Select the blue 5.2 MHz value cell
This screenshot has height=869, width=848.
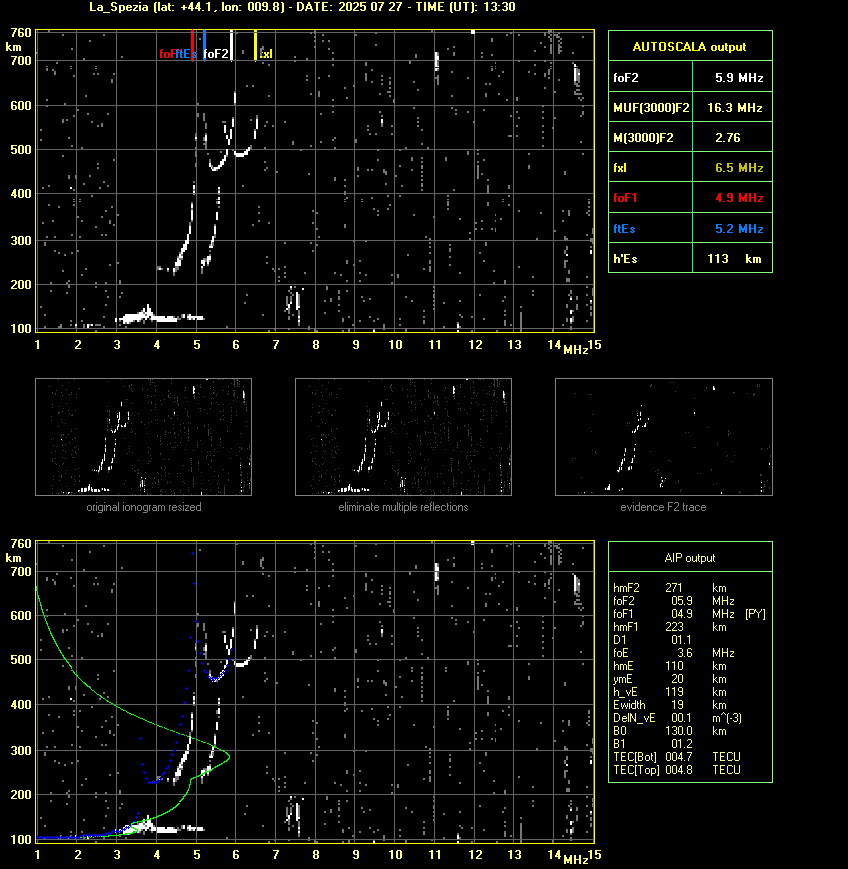coord(732,228)
